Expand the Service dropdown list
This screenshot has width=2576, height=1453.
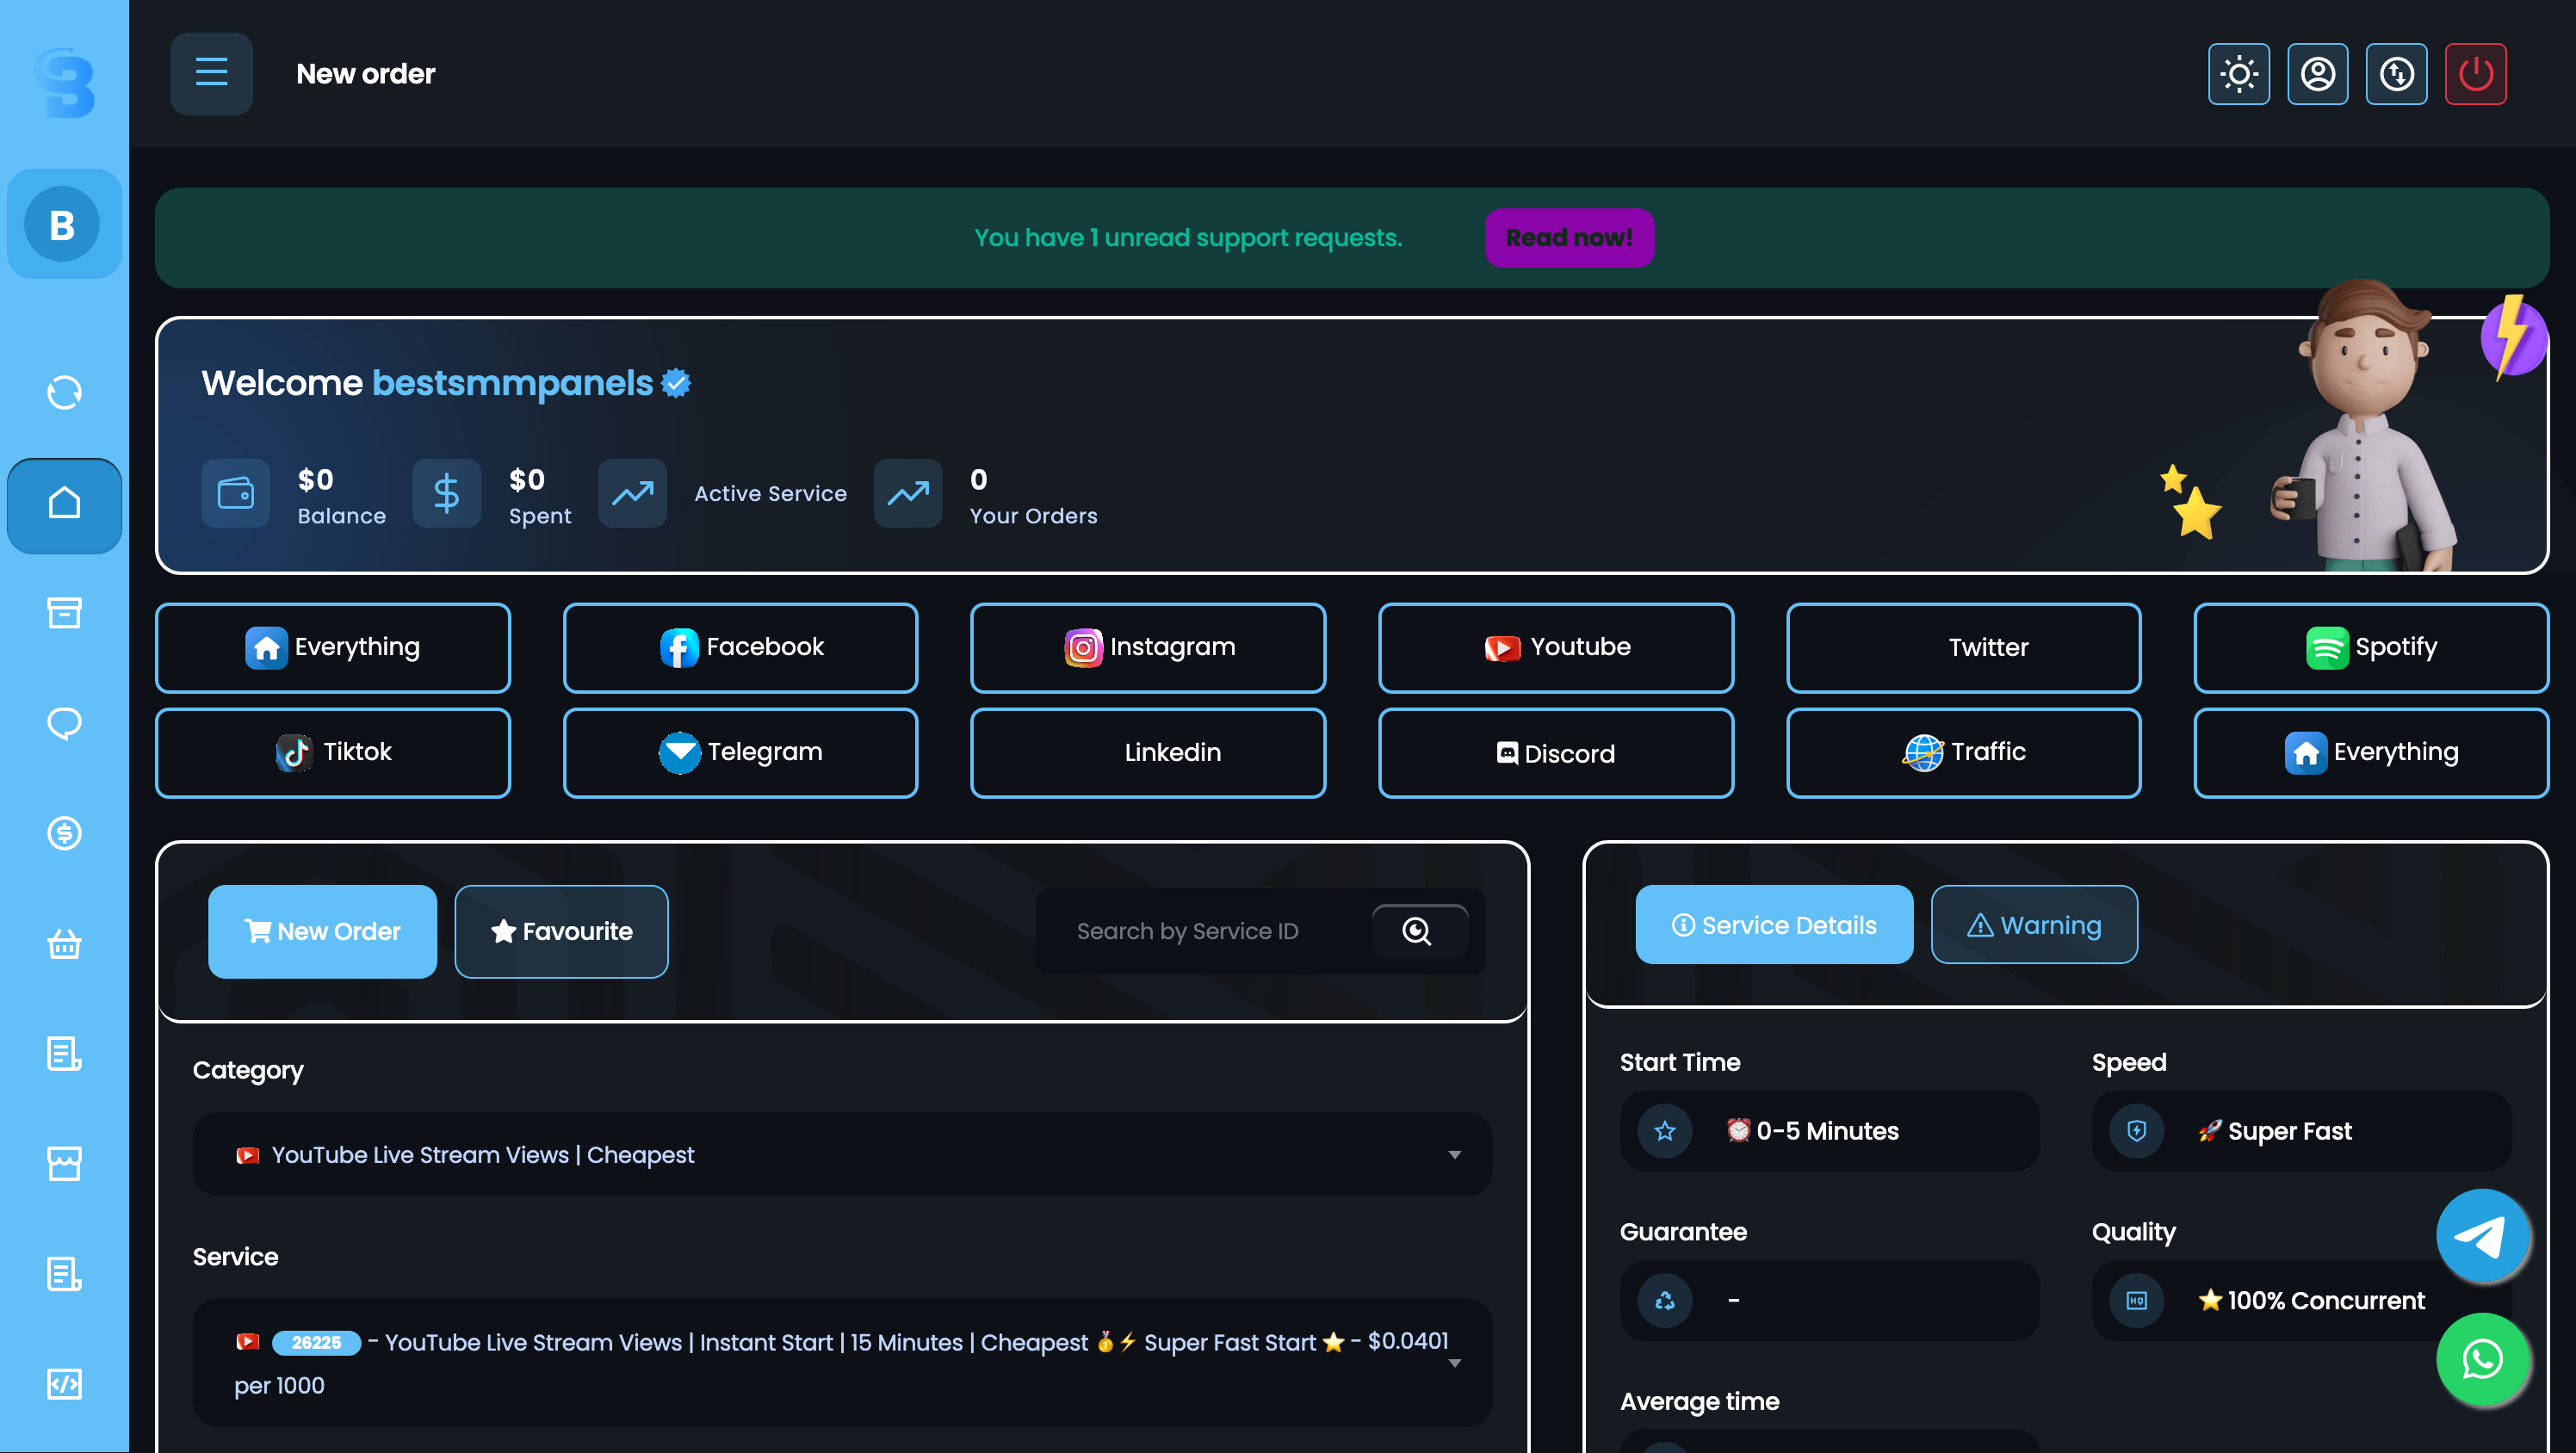coord(842,1363)
